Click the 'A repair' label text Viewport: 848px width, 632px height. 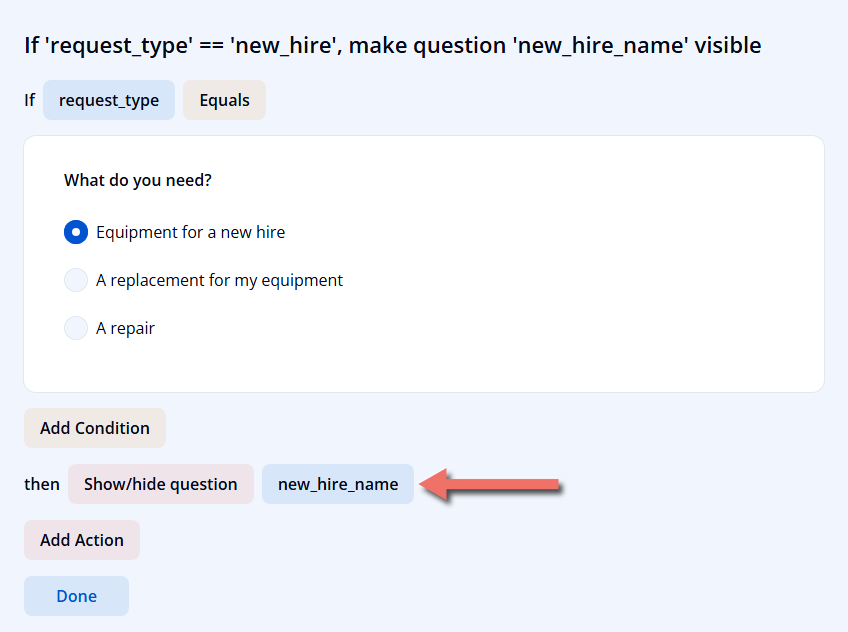click(125, 329)
